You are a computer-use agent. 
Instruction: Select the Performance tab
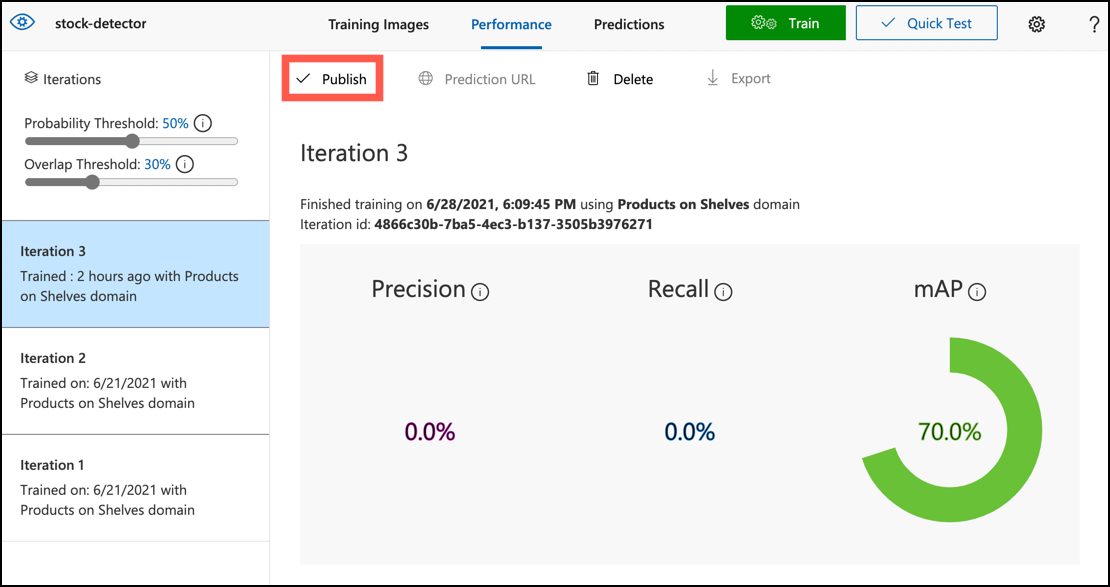(511, 24)
